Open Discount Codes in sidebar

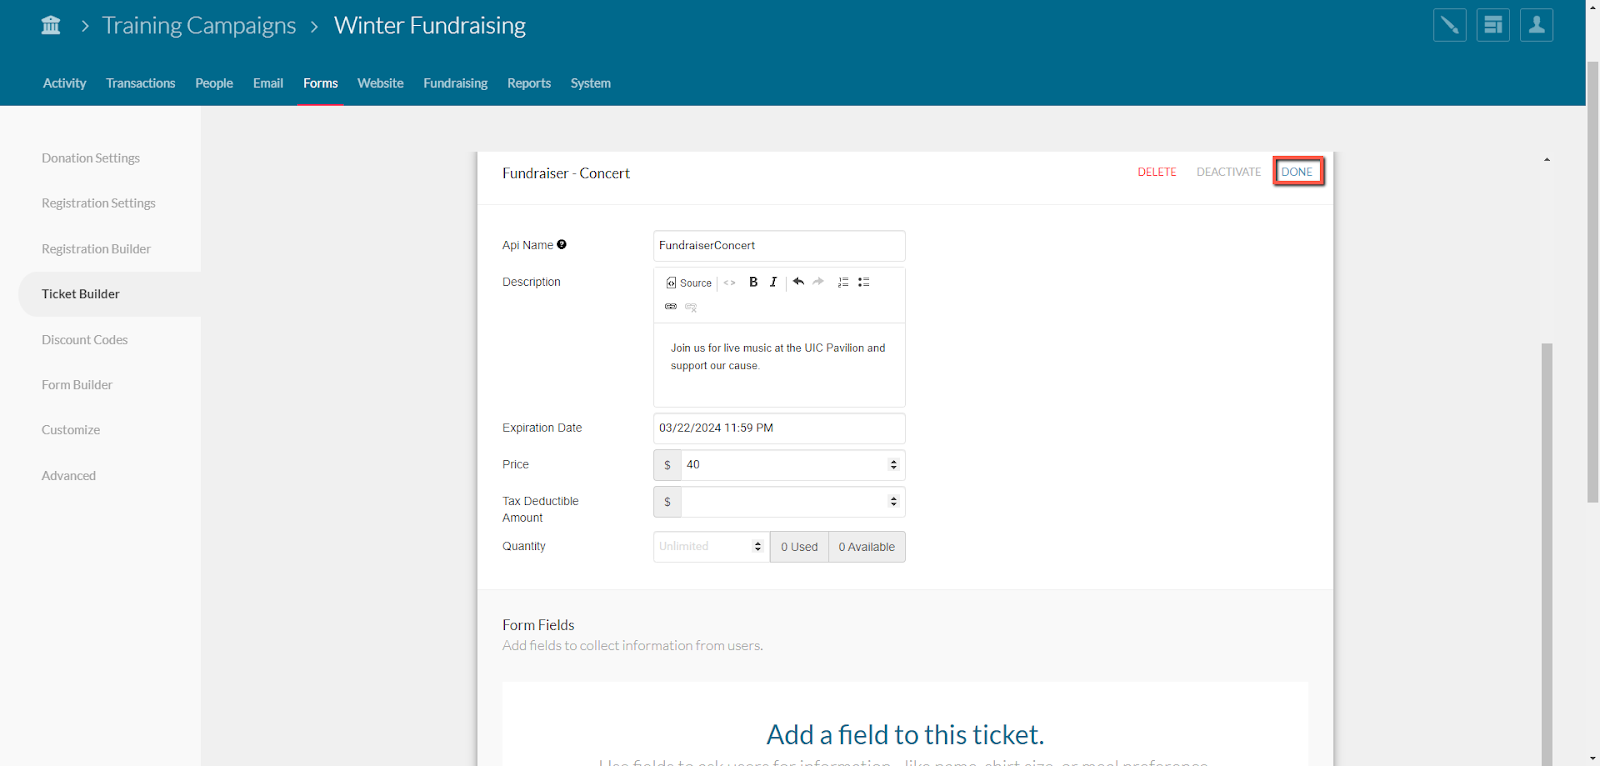click(85, 340)
